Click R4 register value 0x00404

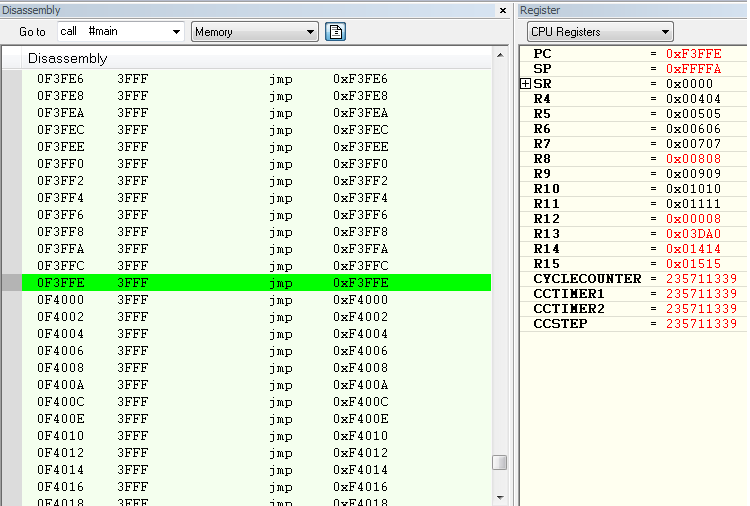[694, 99]
